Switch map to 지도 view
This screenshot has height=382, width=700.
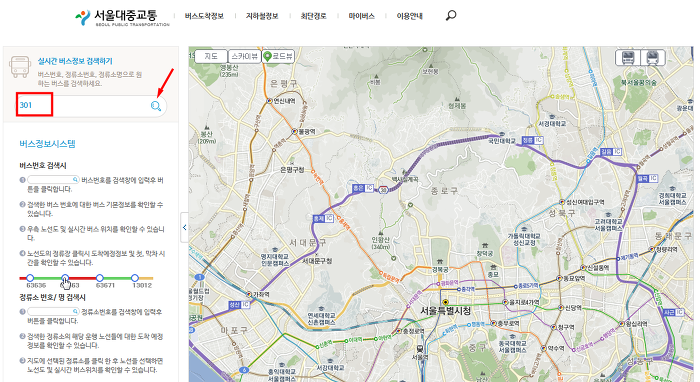point(211,56)
